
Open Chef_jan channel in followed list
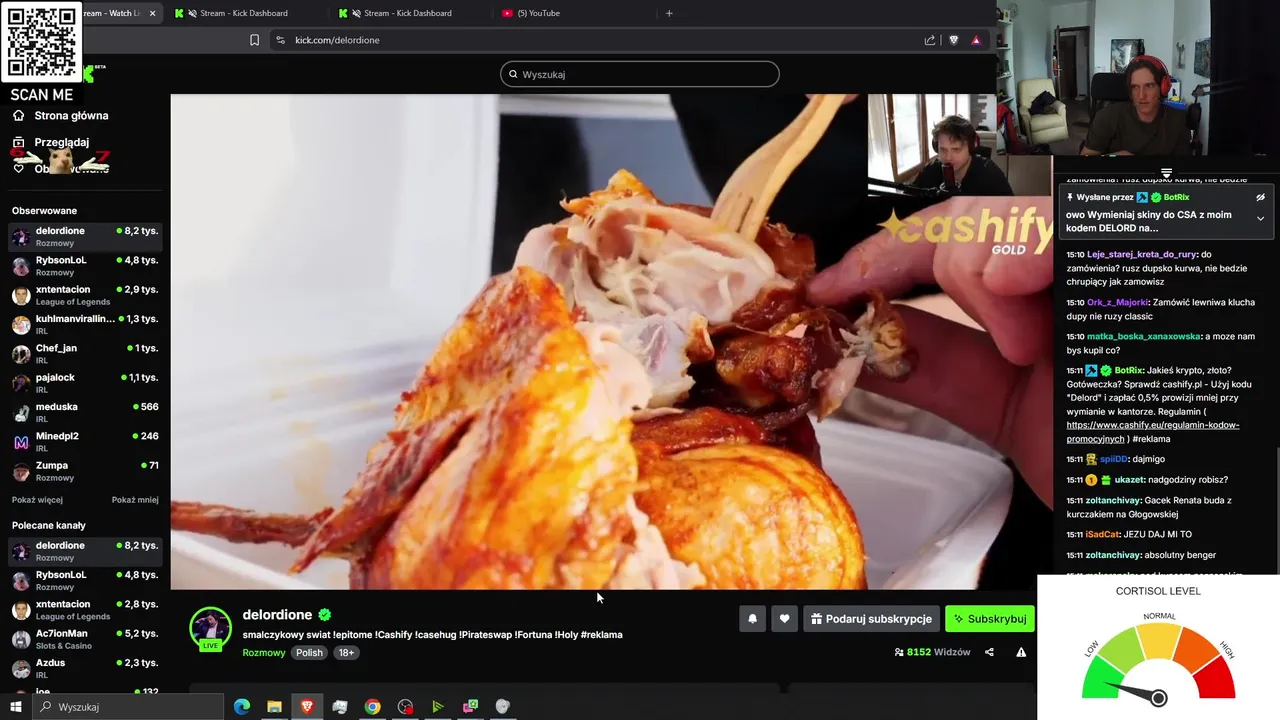pos(85,354)
